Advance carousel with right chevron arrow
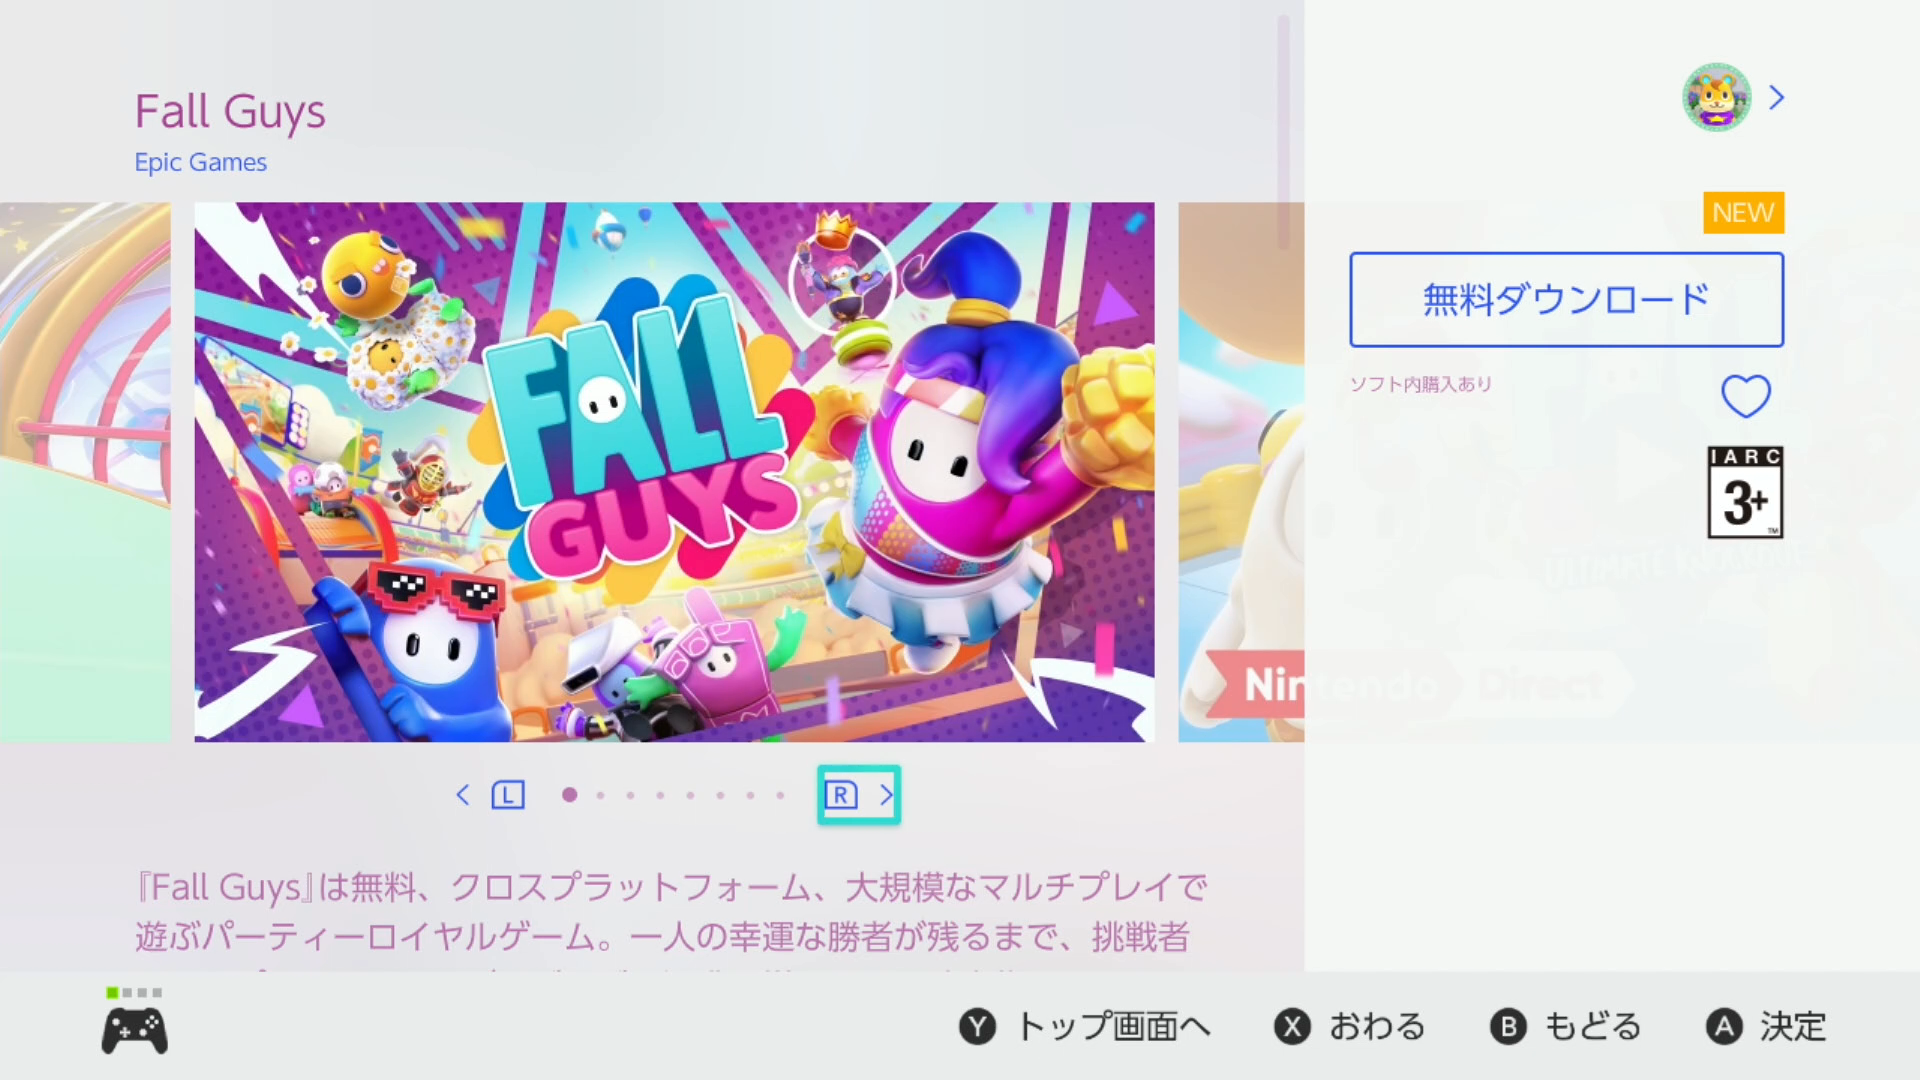The height and width of the screenshot is (1080, 1920). coord(886,795)
